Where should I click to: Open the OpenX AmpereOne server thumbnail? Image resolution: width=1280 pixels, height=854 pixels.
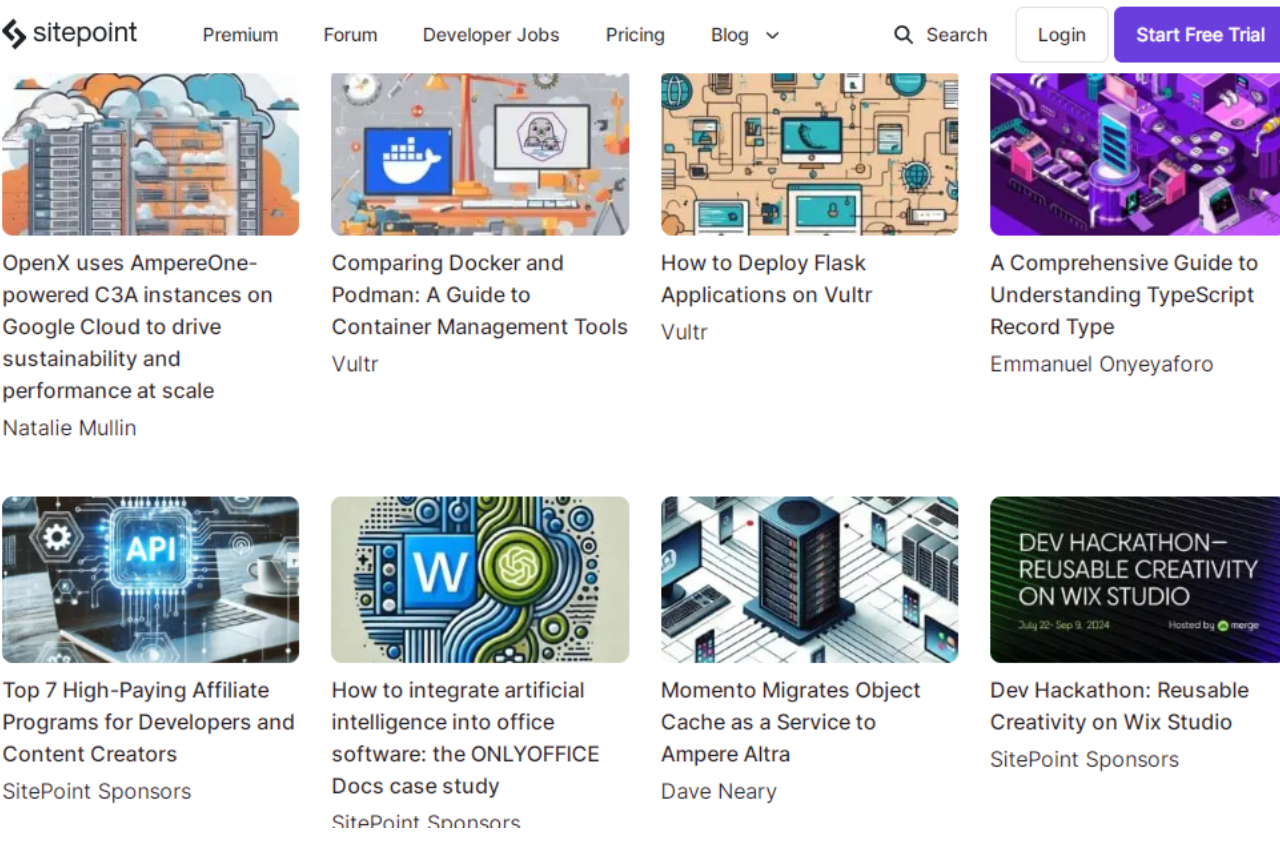150,154
